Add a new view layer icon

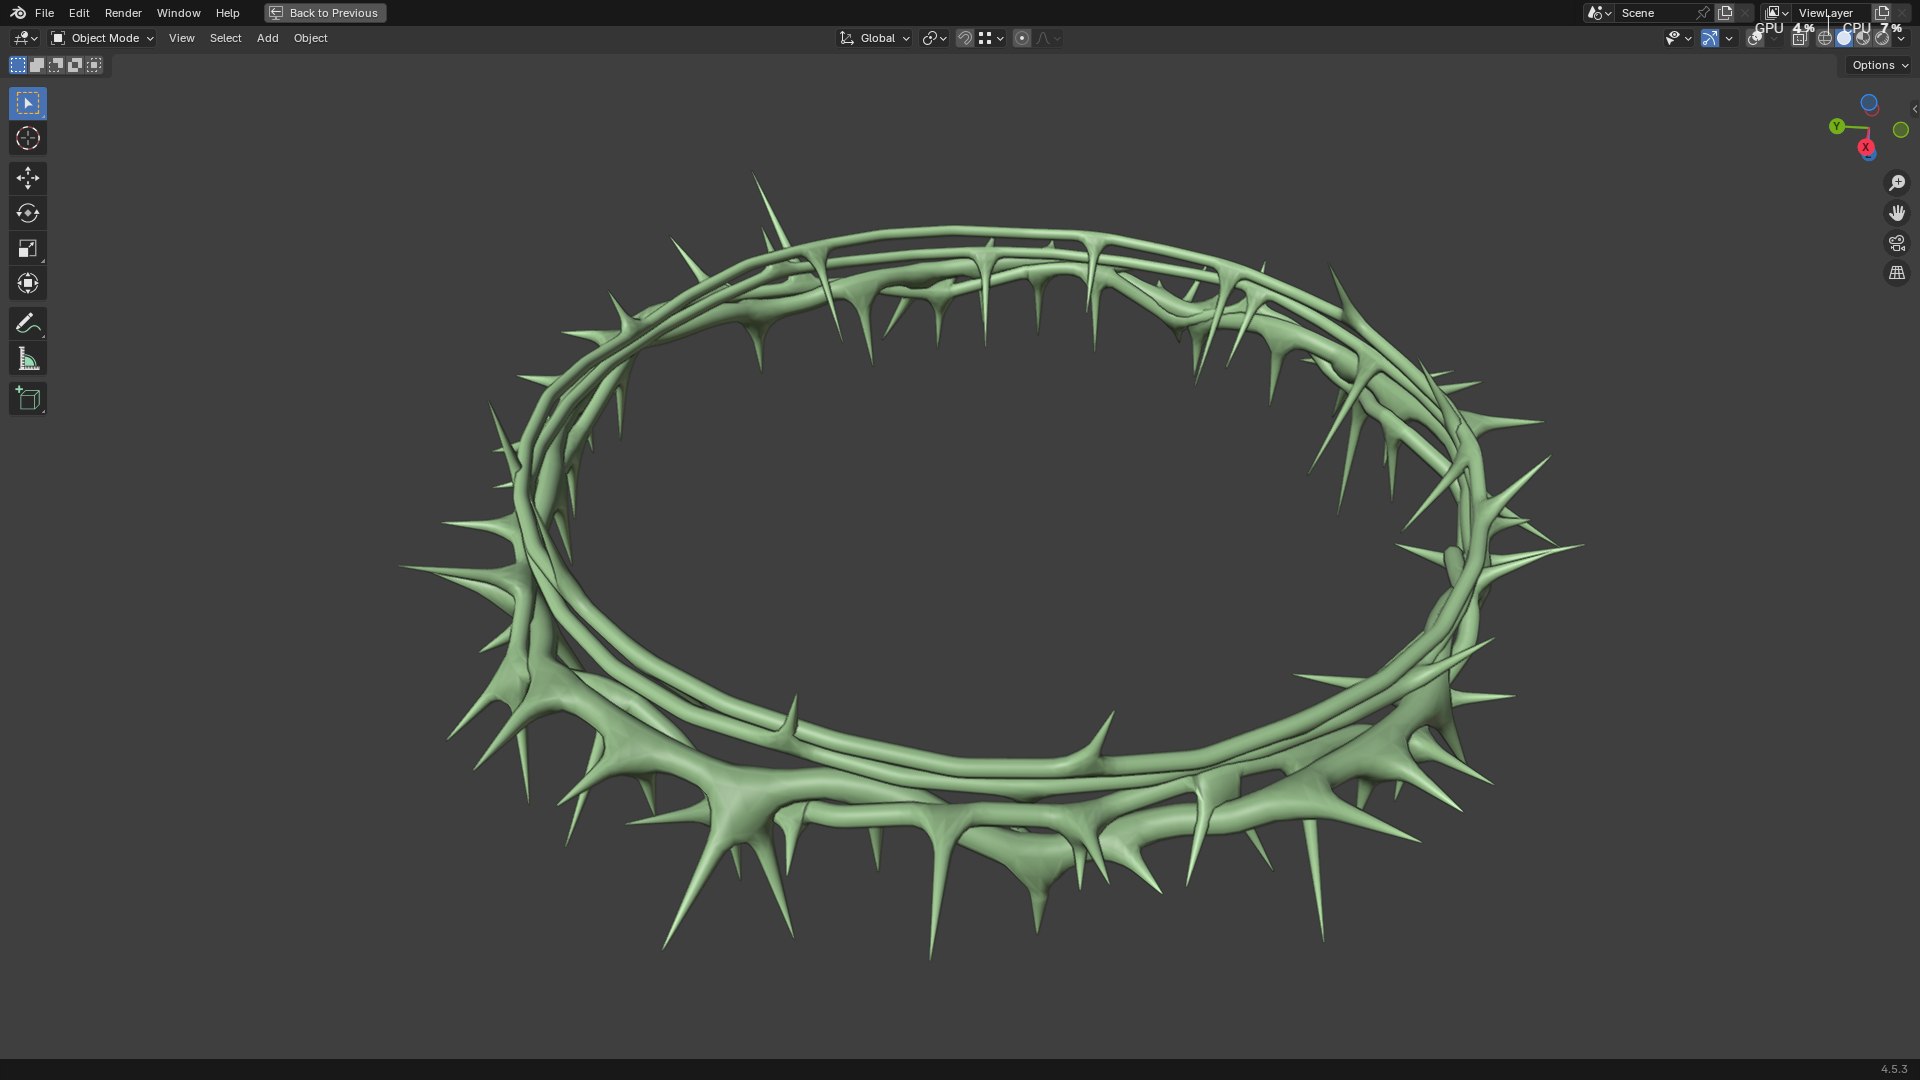pos(1881,13)
